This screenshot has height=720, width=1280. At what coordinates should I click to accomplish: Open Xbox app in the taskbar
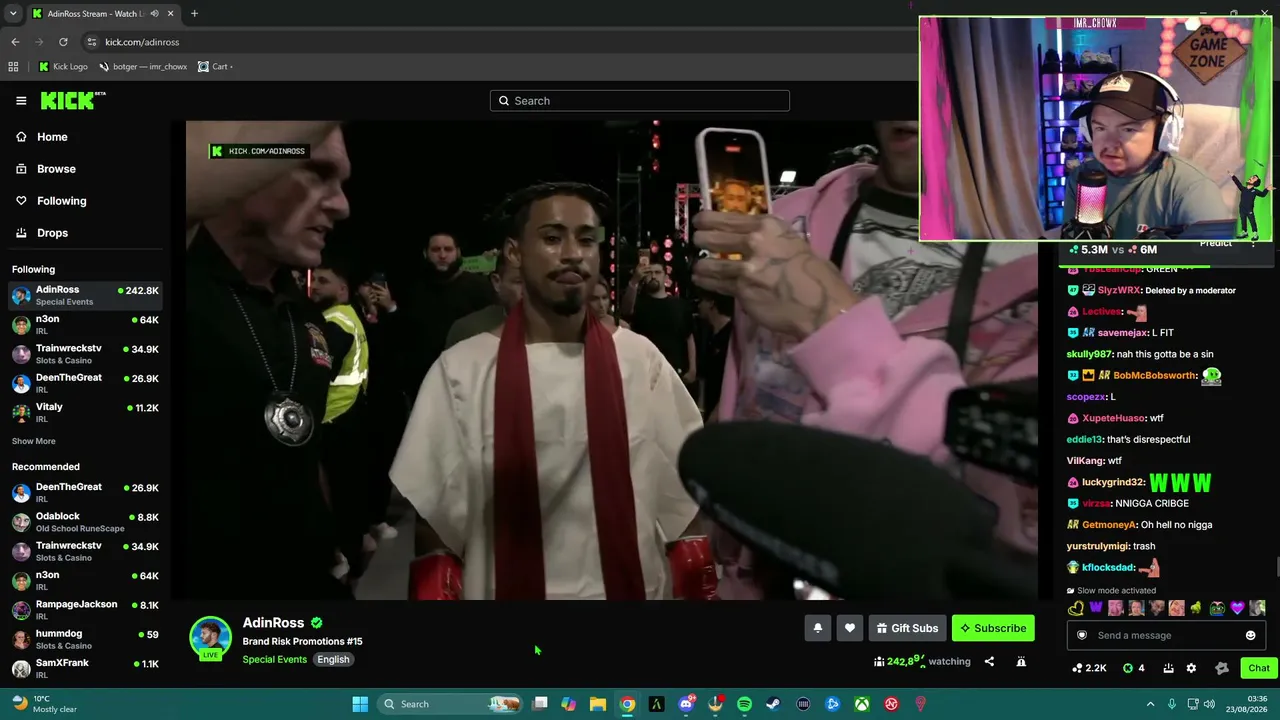click(861, 704)
